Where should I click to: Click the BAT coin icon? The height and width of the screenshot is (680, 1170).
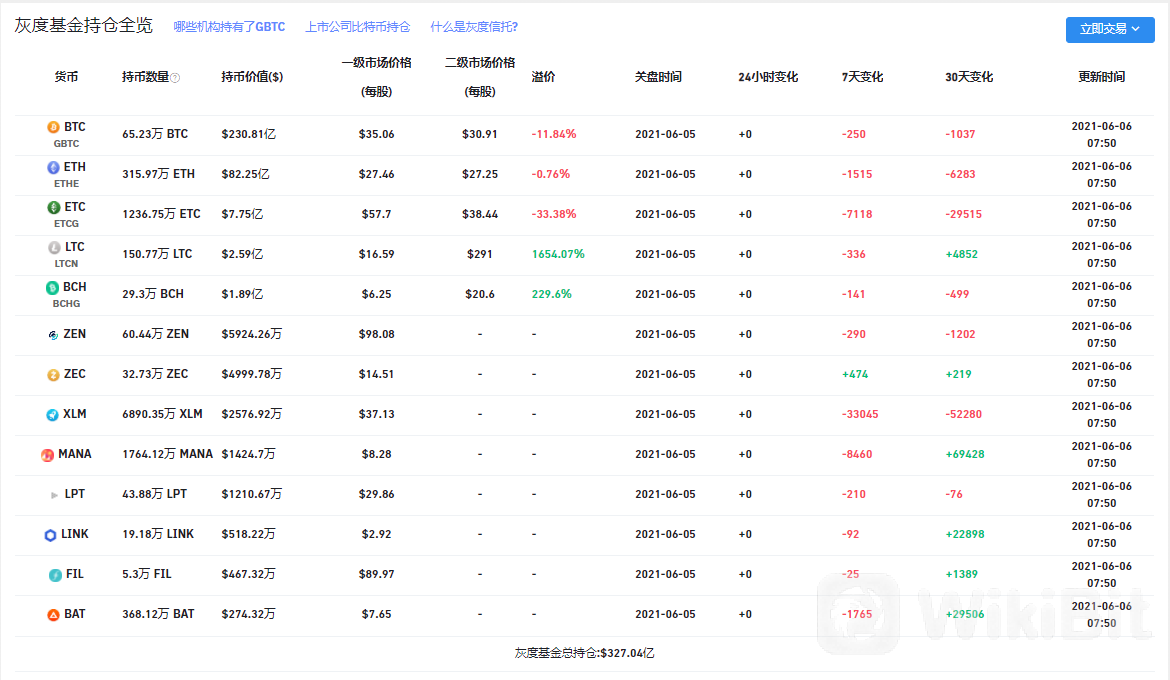tap(53, 615)
